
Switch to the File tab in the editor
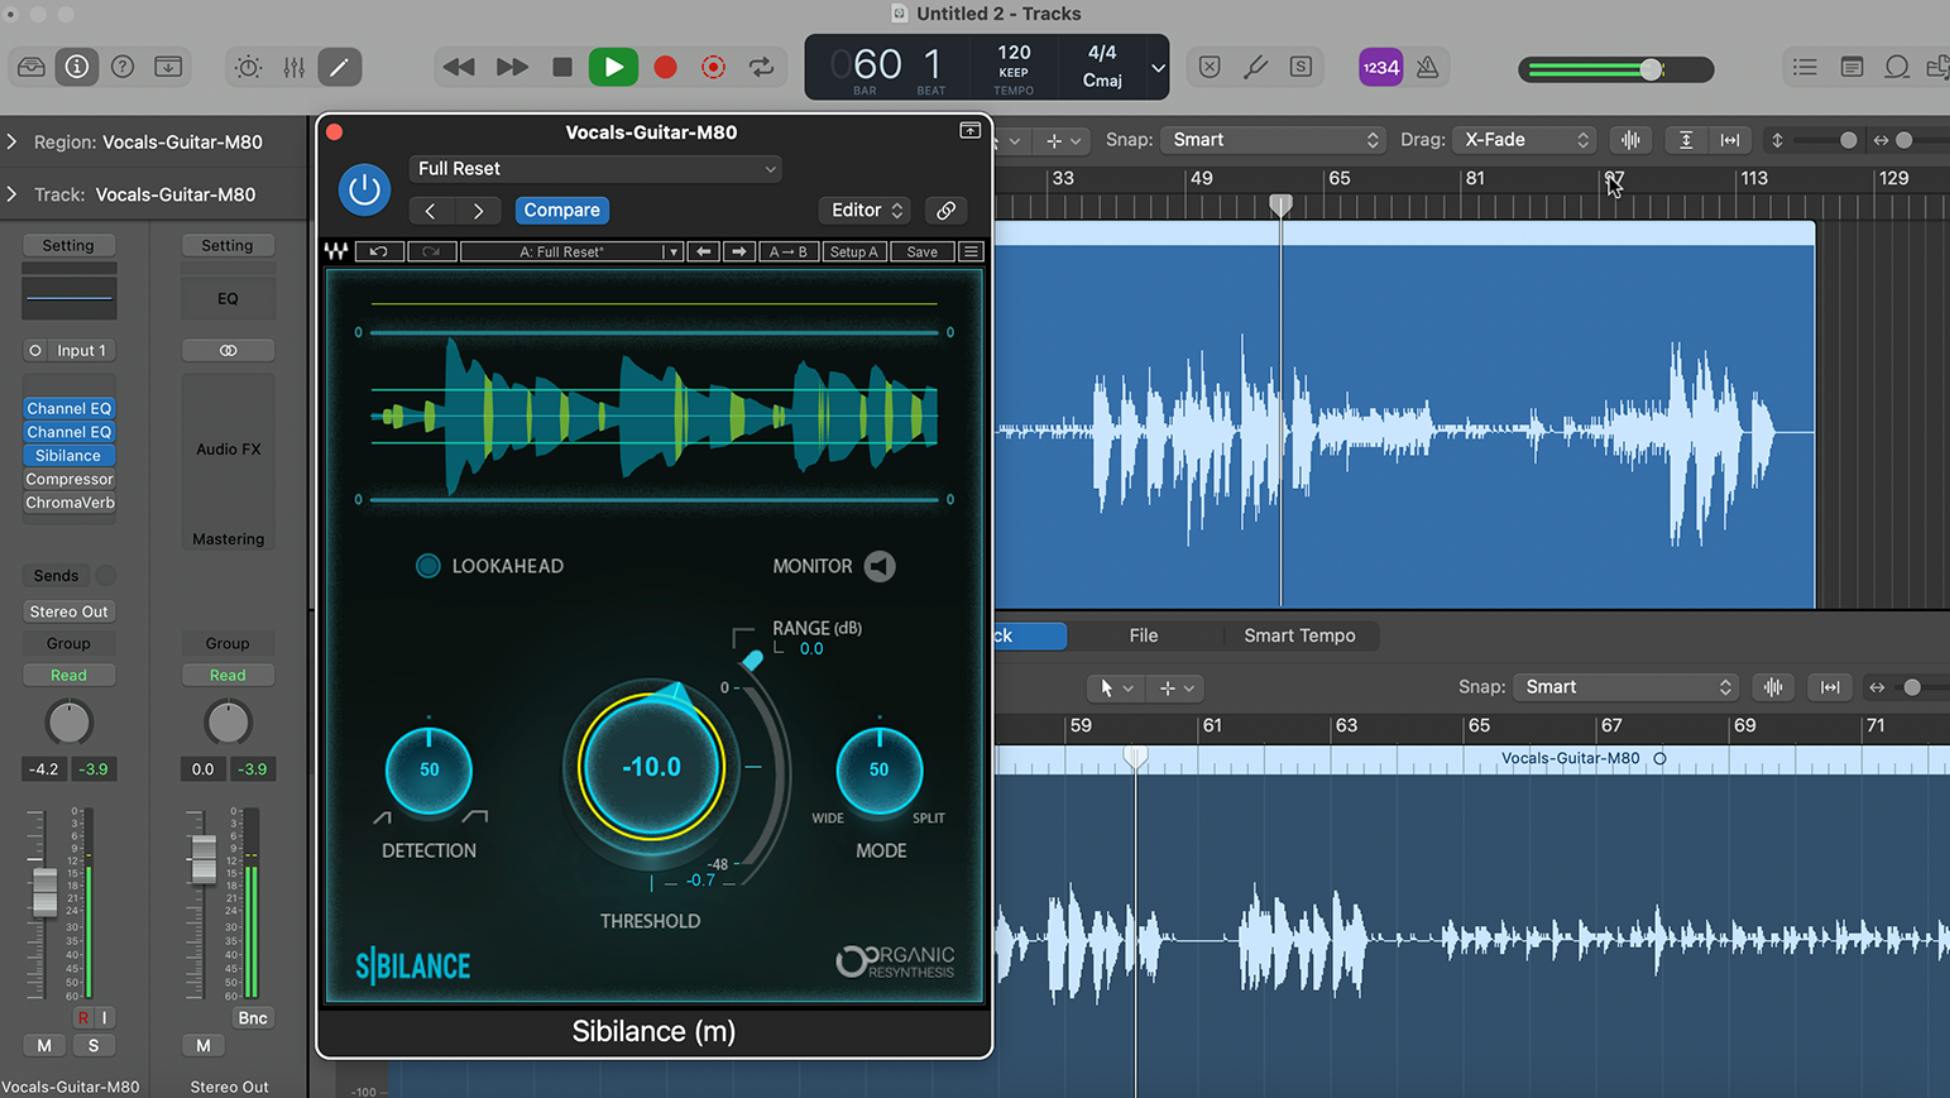(x=1143, y=636)
